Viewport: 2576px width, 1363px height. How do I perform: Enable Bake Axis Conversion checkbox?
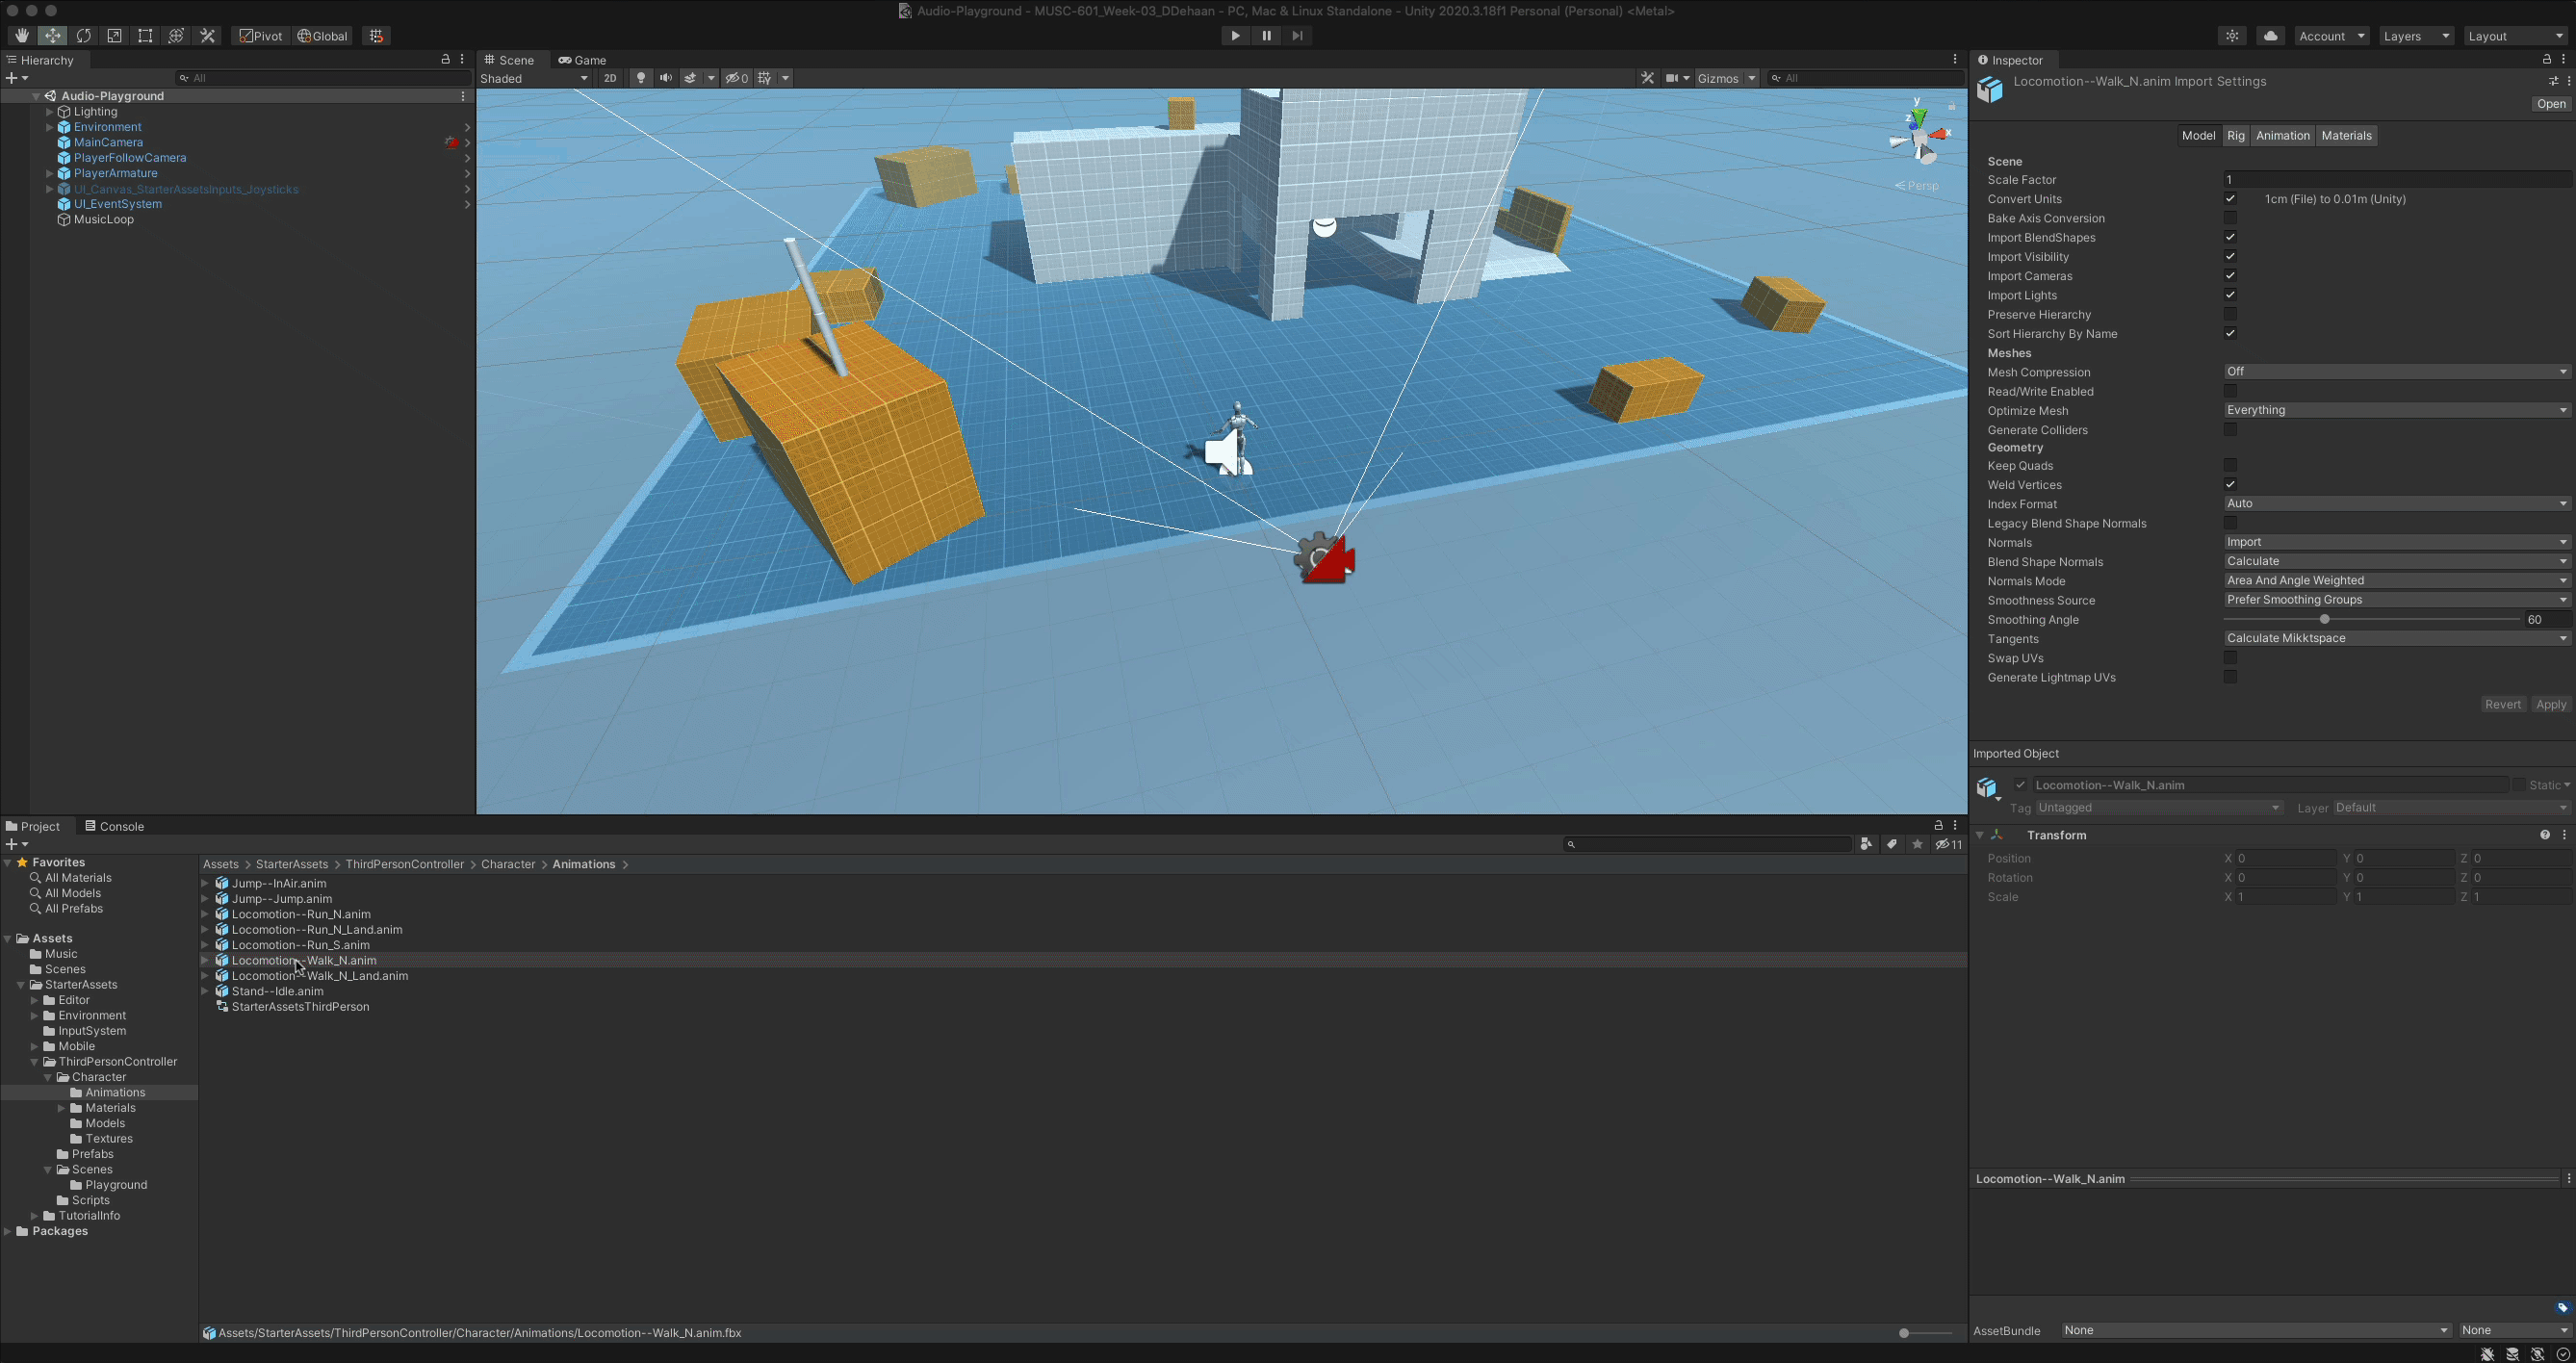[x=2230, y=218]
